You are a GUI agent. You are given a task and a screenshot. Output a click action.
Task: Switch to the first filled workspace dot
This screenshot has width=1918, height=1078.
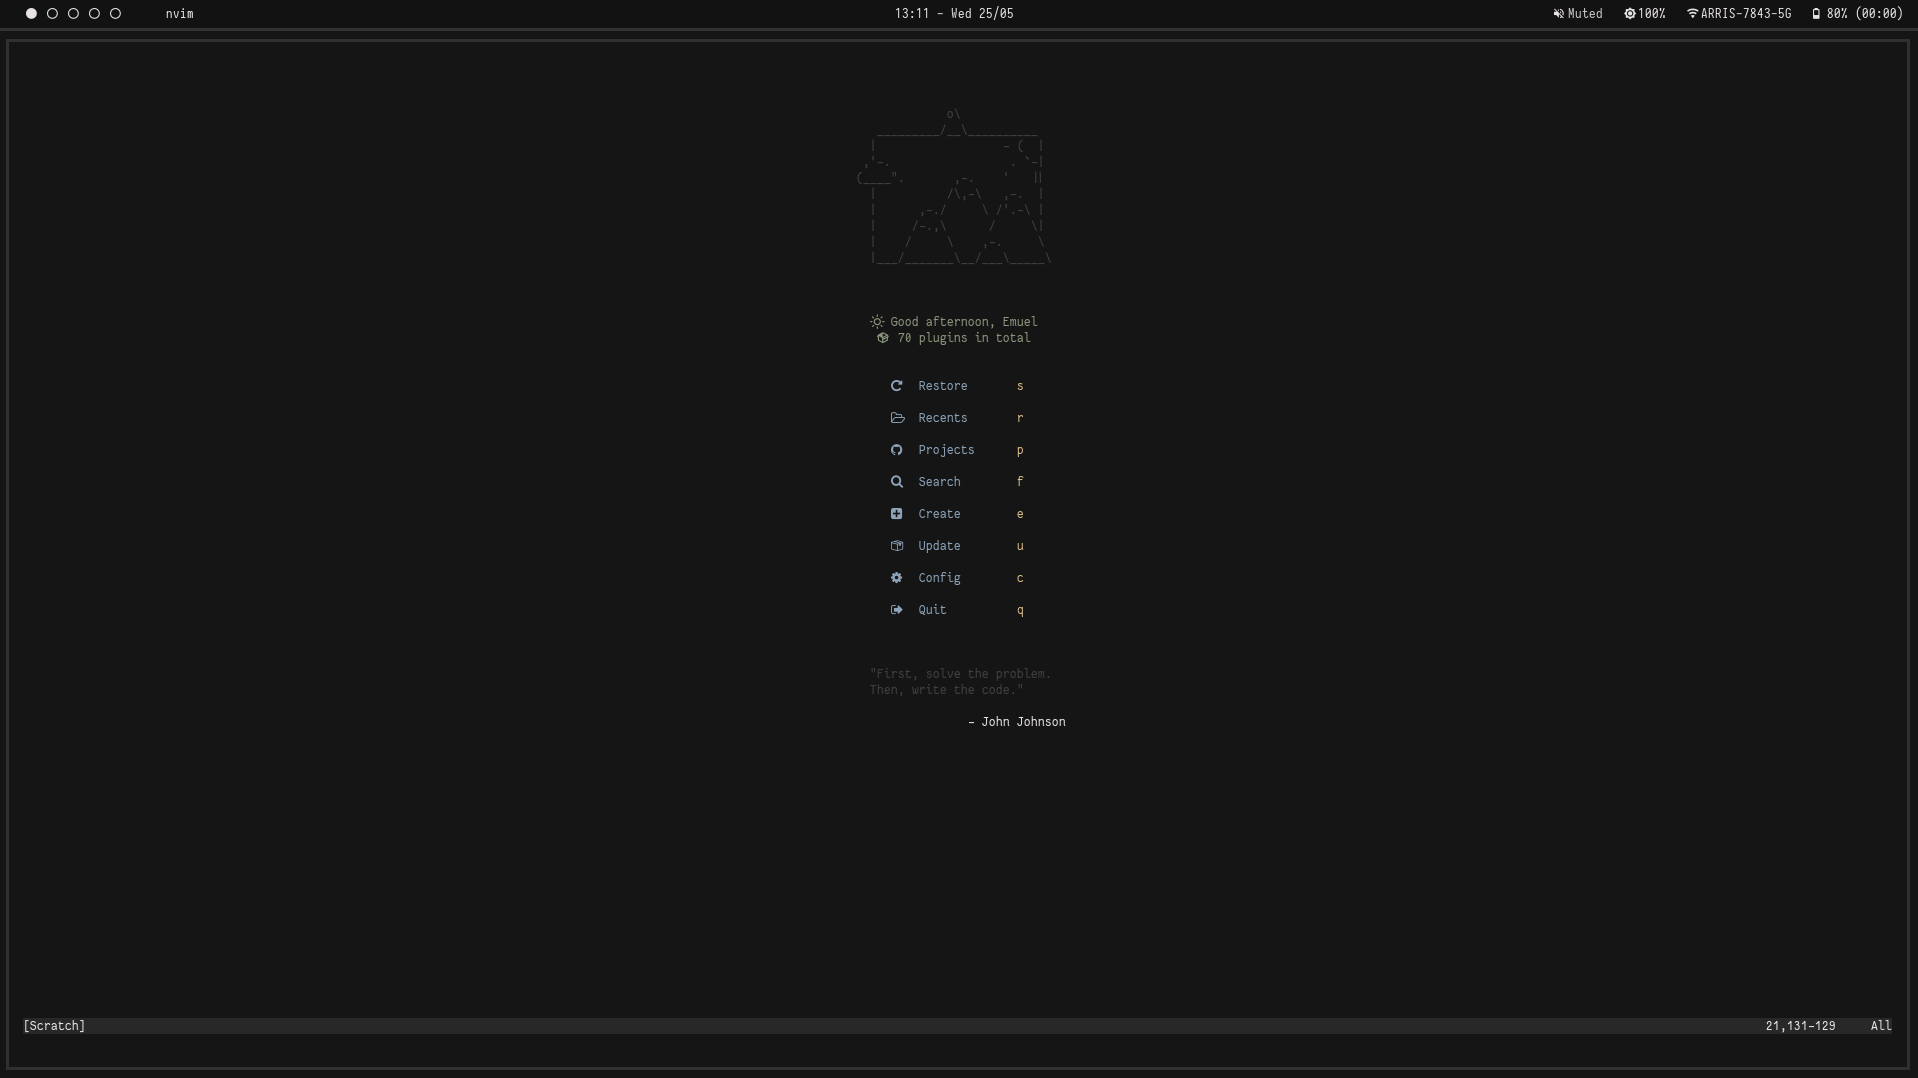(31, 14)
